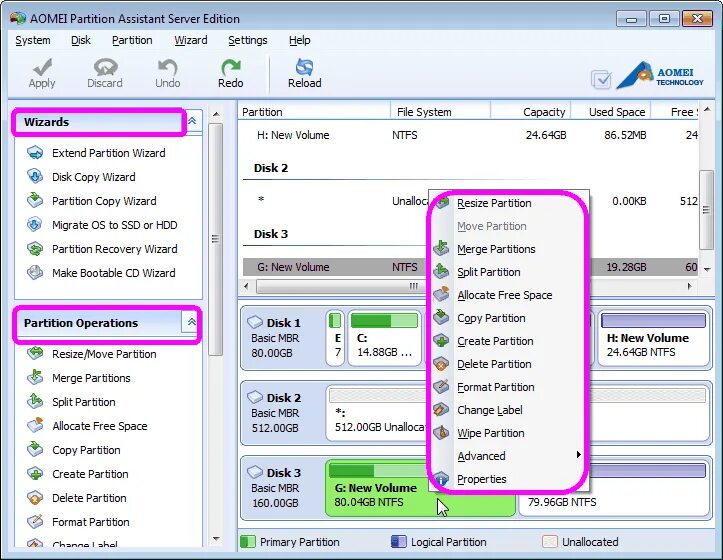Click sidebar scrollbar down arrow
Viewport: 723px width, 560px height.
pos(216,539)
